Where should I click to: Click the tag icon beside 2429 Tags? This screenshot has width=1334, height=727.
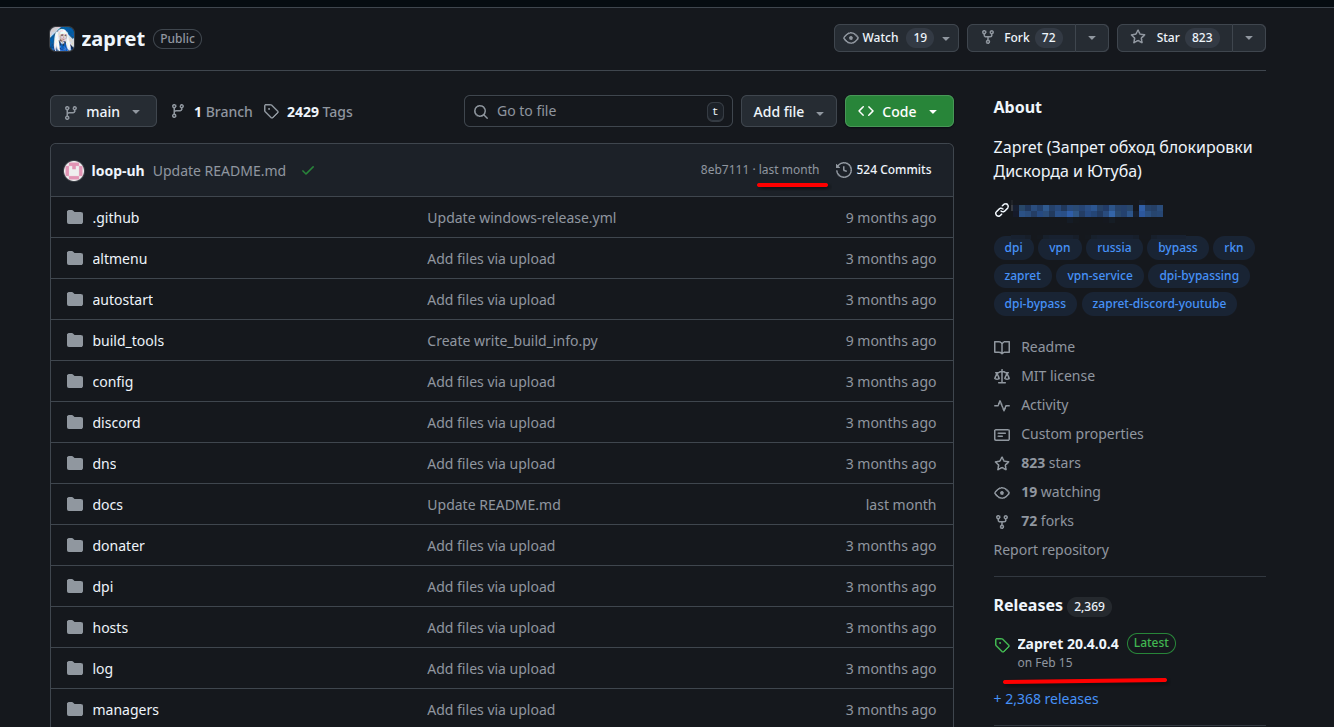271,112
